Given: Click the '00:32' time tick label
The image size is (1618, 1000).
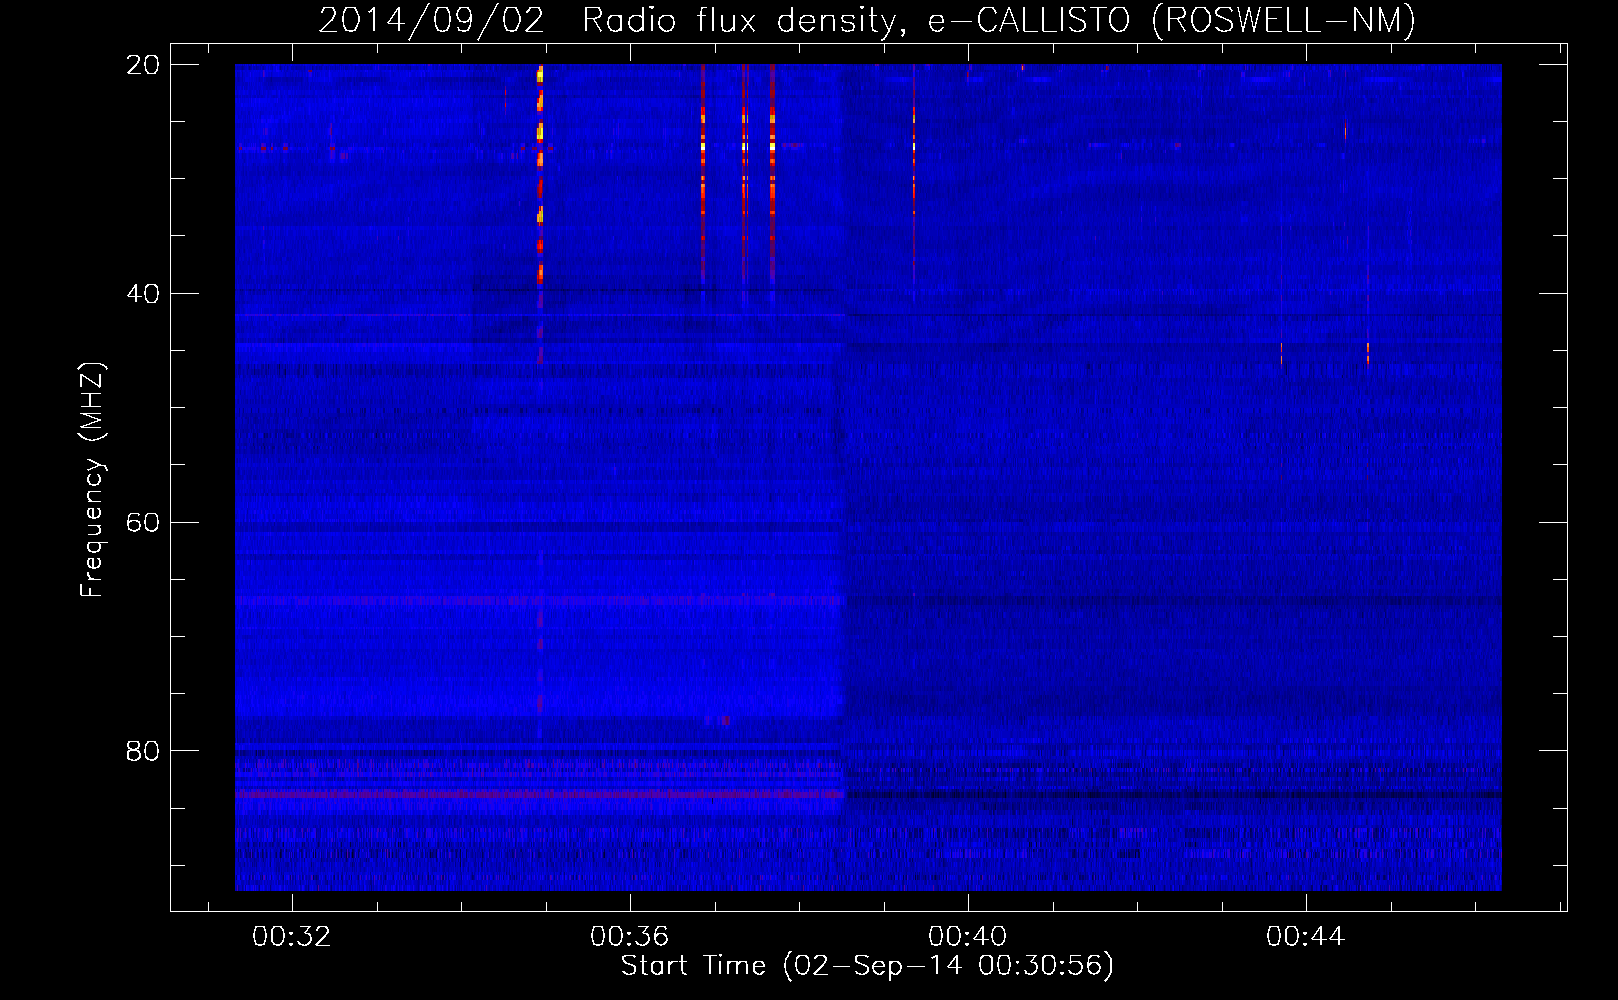Looking at the screenshot, I should 291,937.
